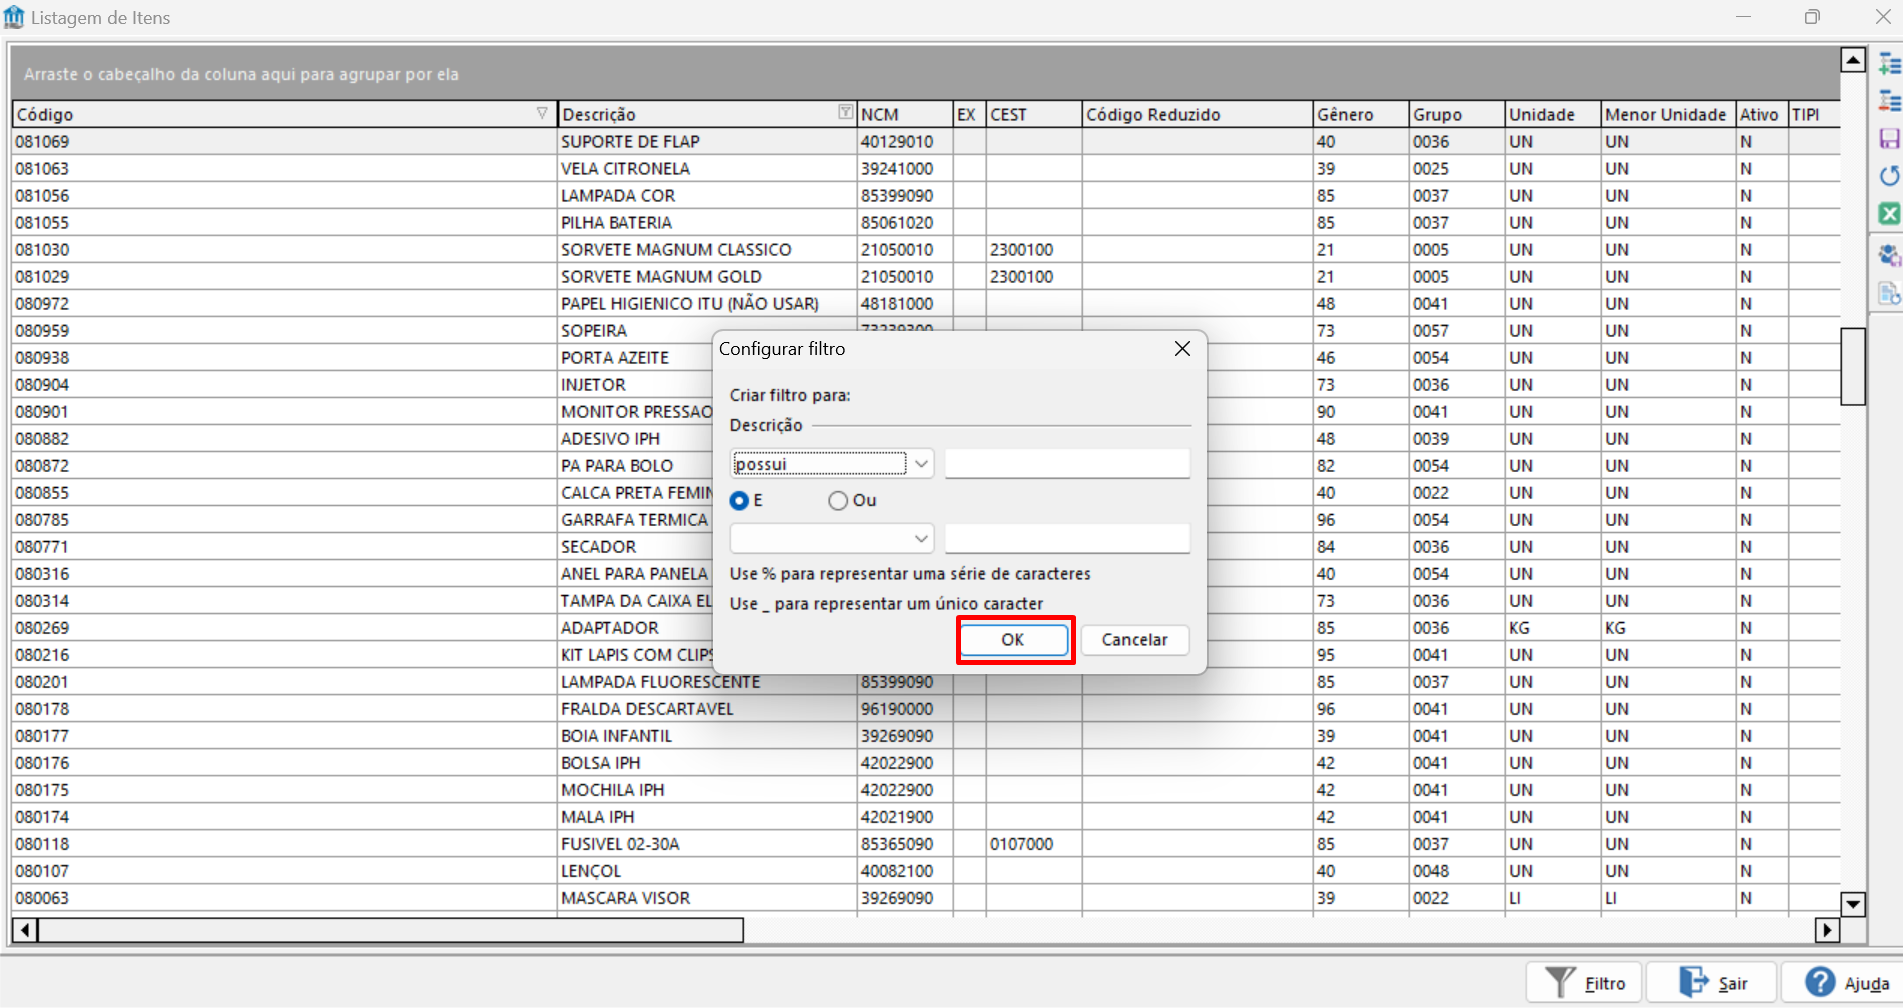
Task: Select row with code 080959
Action: click(284, 330)
